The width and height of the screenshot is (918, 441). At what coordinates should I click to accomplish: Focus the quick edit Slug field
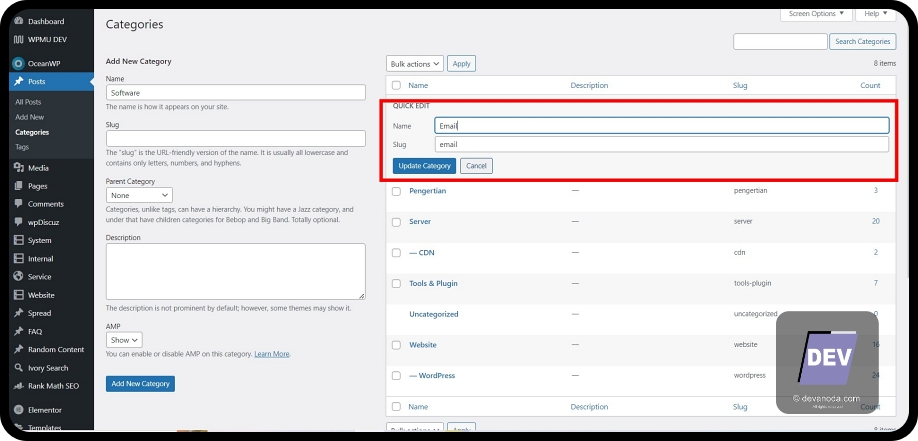(x=662, y=144)
